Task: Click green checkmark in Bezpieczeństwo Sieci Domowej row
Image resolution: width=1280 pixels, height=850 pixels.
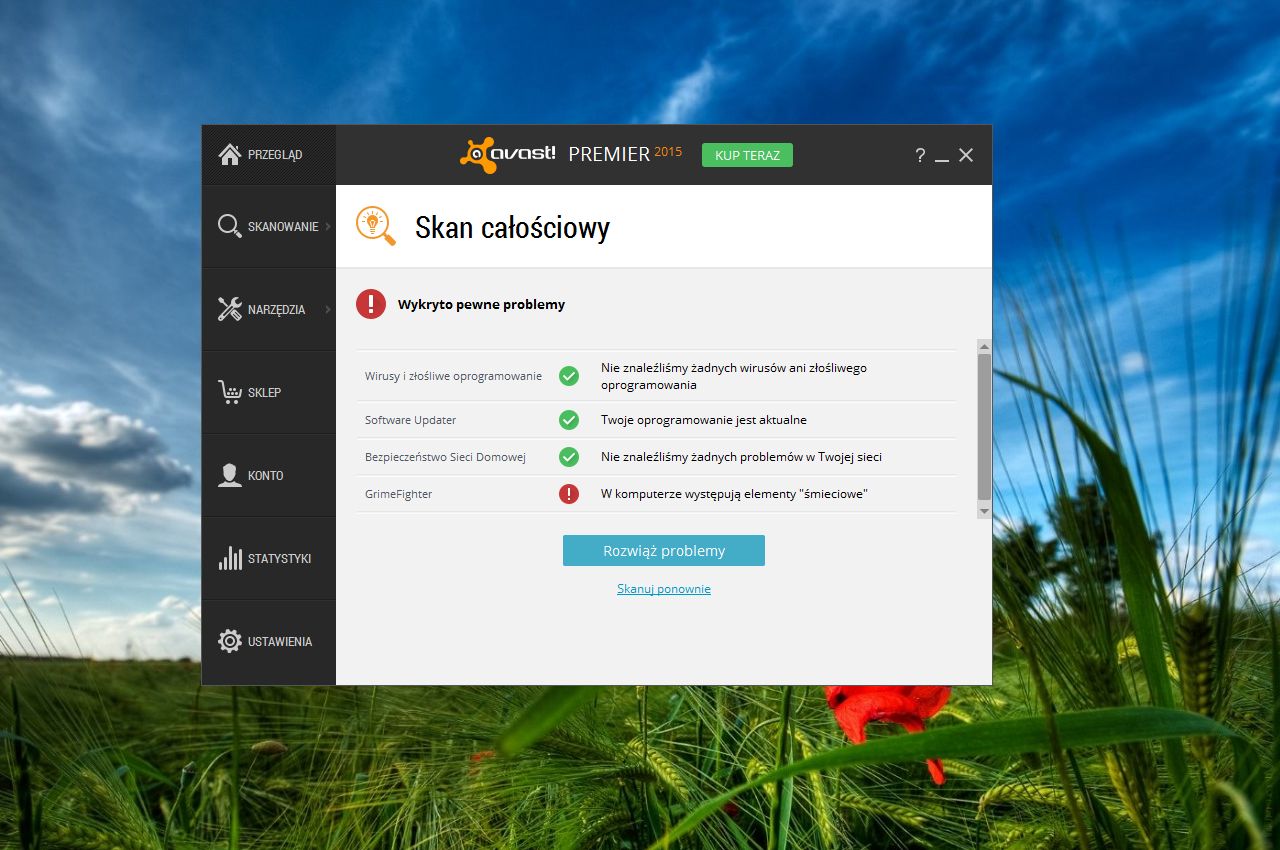Action: pyautogui.click(x=569, y=457)
